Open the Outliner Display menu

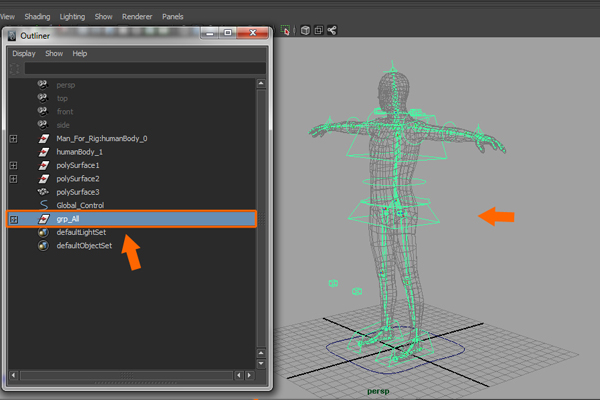(x=24, y=54)
